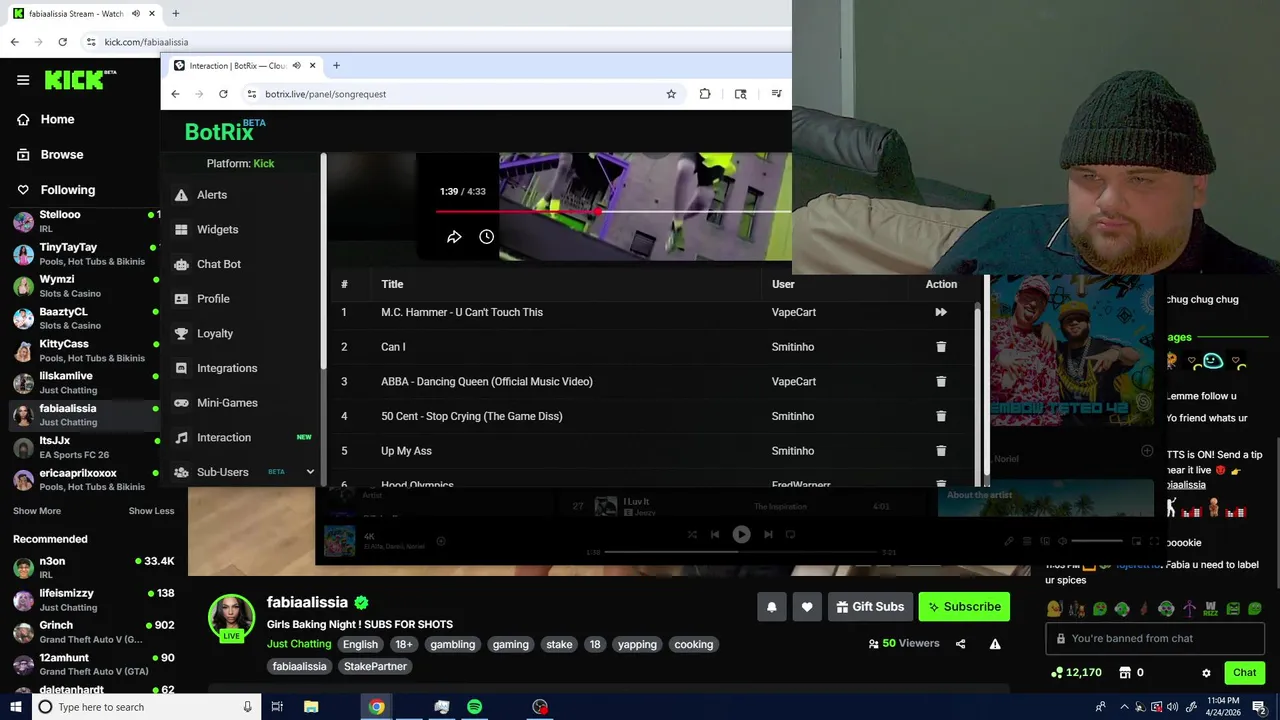Click Windows search box
The image size is (1280, 720).
point(145,707)
